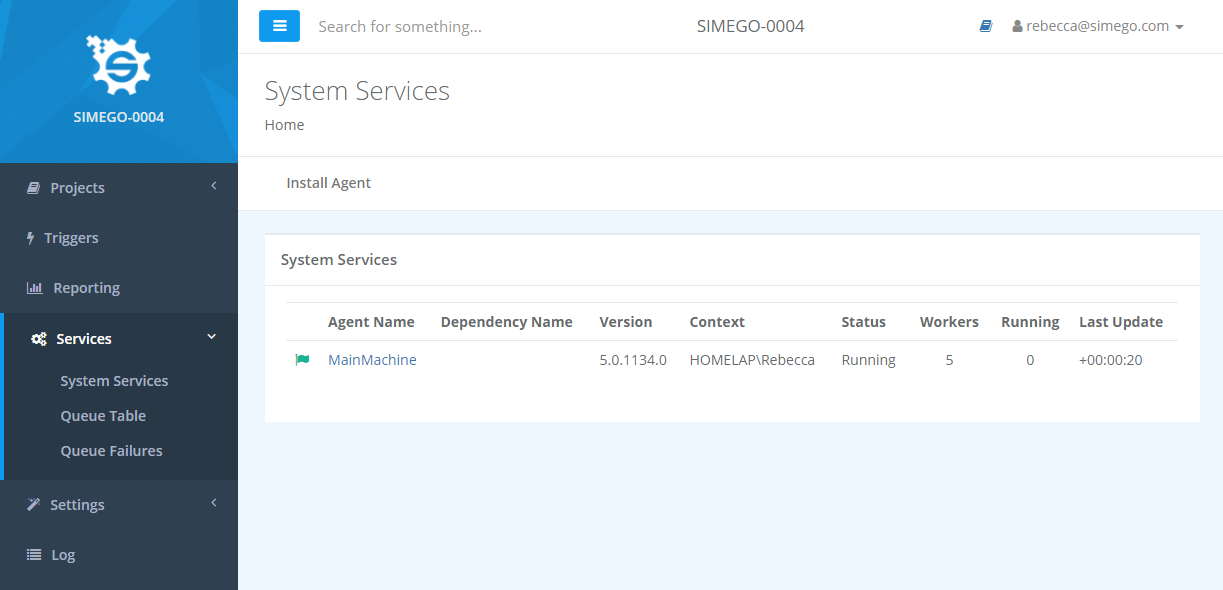This screenshot has height=590, width=1223.
Task: Click the Reporting bar chart icon
Action: tap(34, 288)
